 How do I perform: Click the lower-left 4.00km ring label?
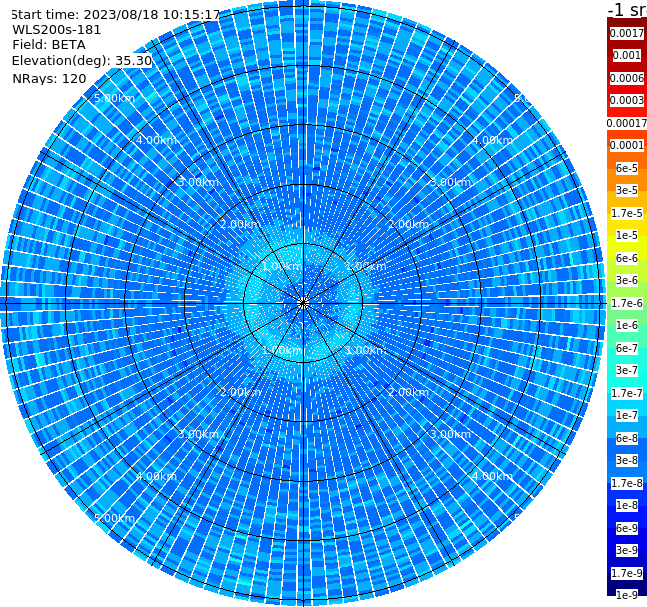pyautogui.click(x=156, y=476)
